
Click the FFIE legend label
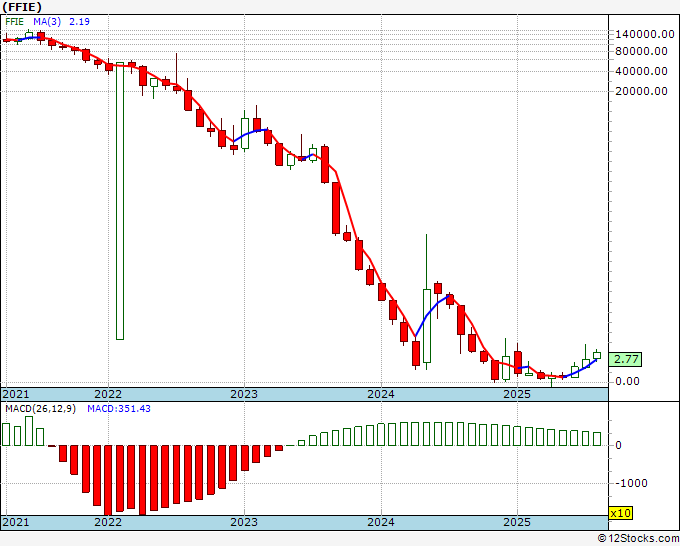tap(15, 22)
